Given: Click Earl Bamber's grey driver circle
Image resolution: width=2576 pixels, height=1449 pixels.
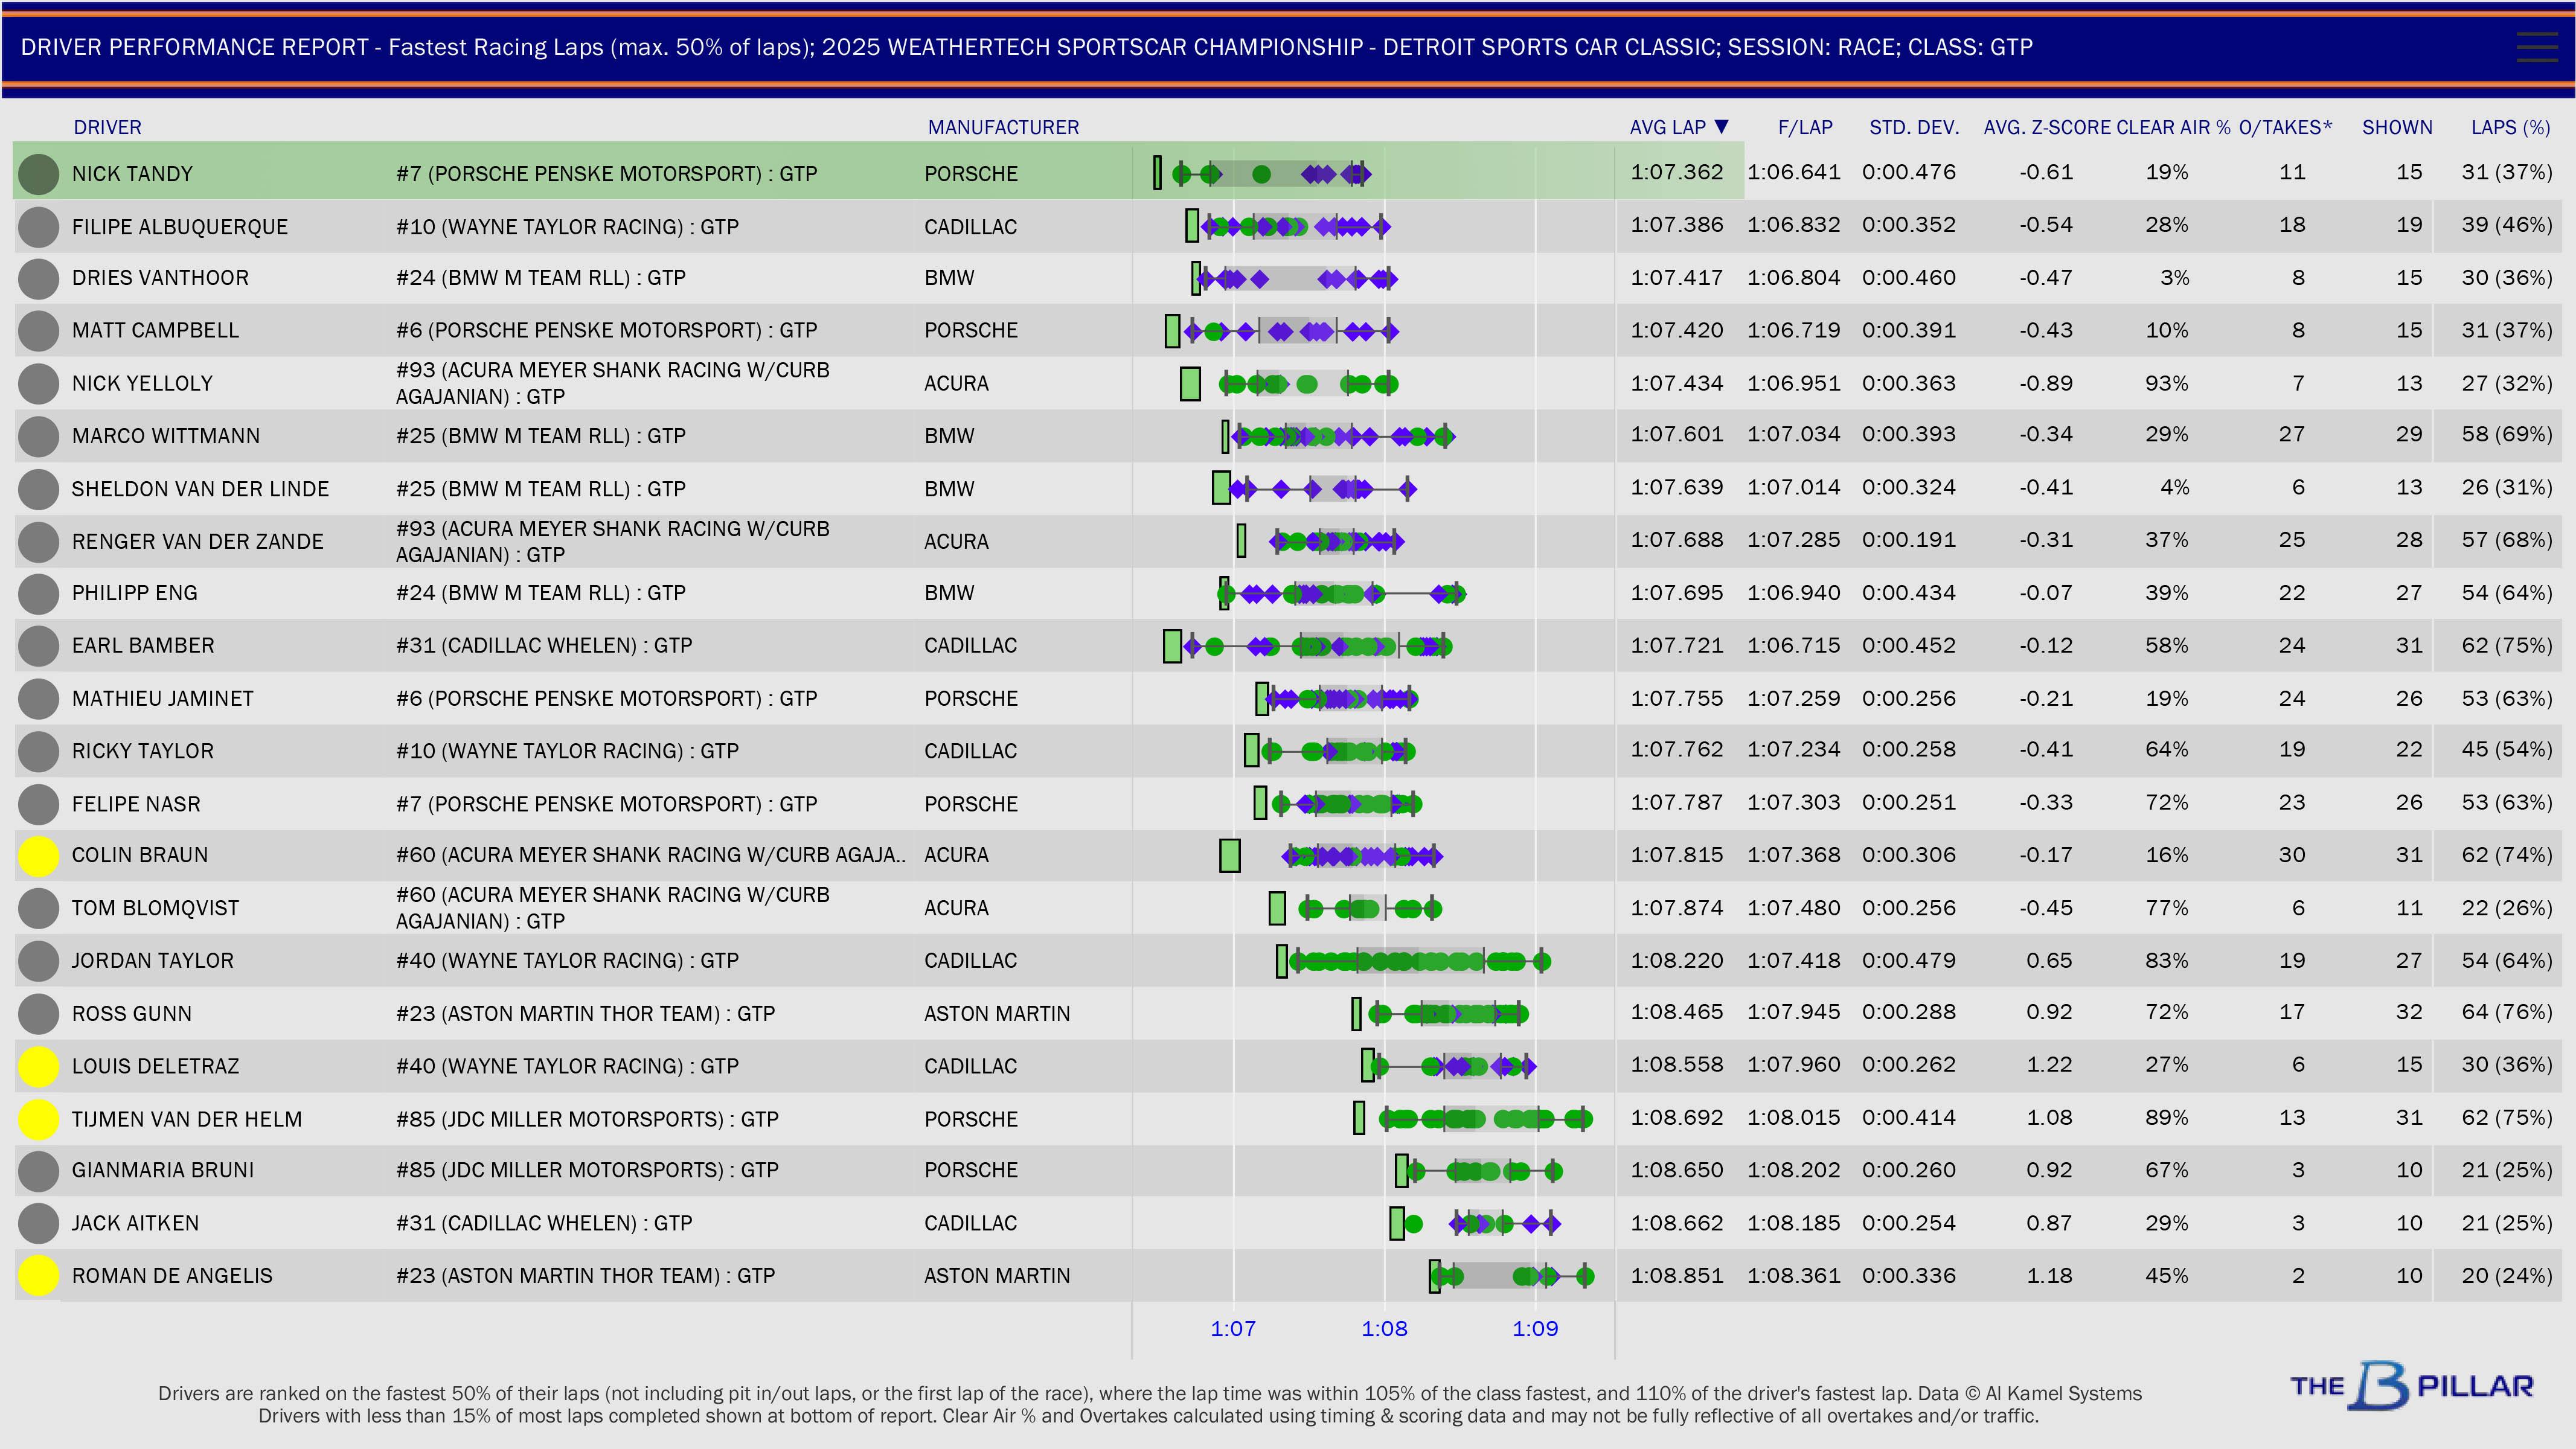Looking at the screenshot, I should [x=39, y=646].
